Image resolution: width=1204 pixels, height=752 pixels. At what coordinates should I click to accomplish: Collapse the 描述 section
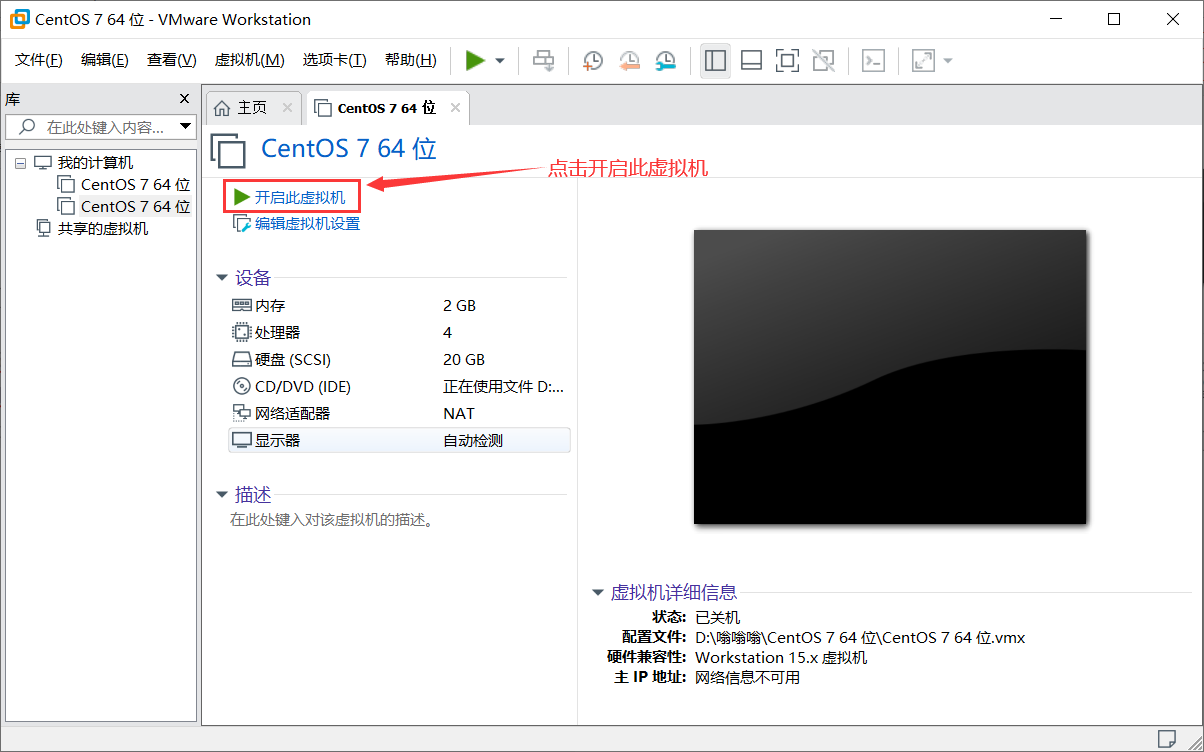click(x=222, y=495)
